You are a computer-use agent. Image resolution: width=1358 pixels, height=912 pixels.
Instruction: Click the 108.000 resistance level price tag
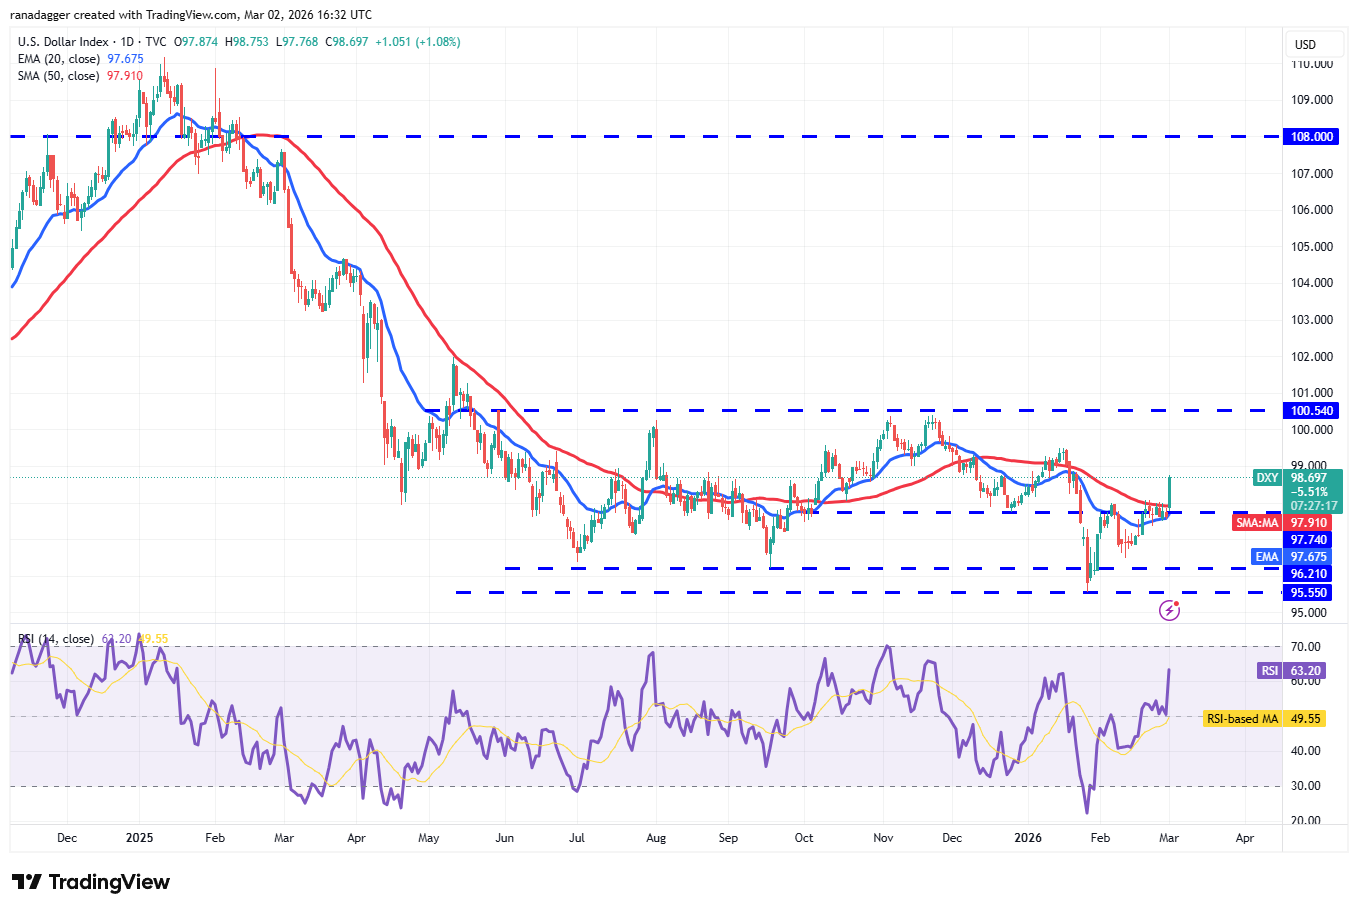click(x=1310, y=137)
